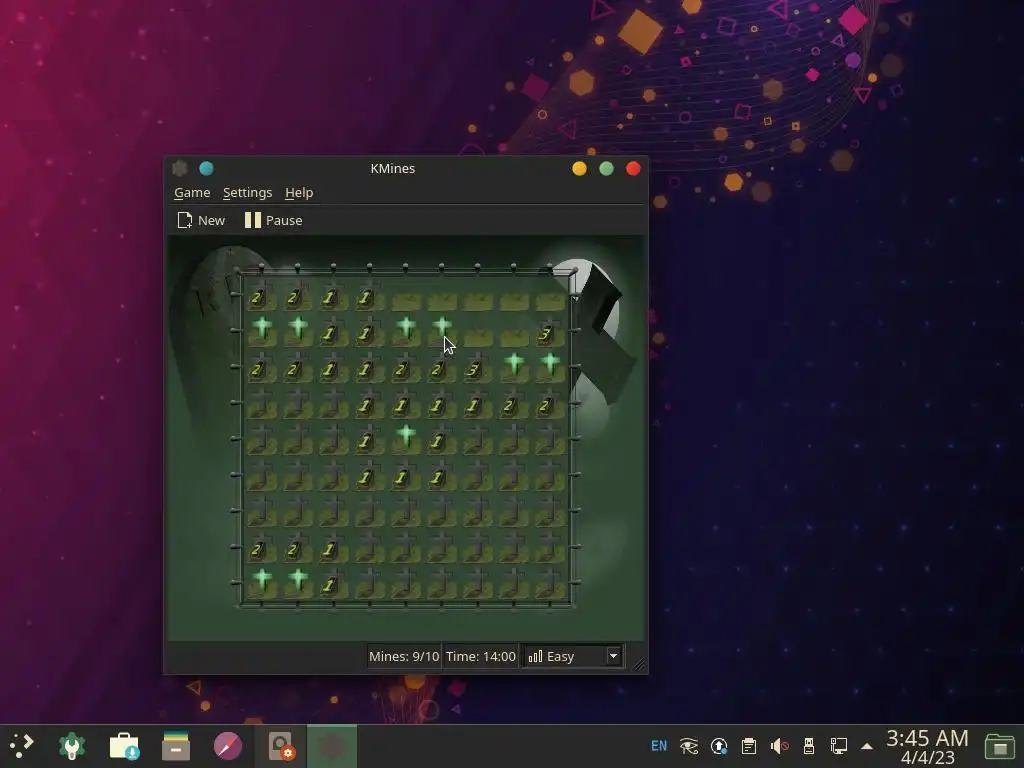Viewport: 1024px width, 768px height.
Task: Open the Settings menu
Action: pos(247,193)
